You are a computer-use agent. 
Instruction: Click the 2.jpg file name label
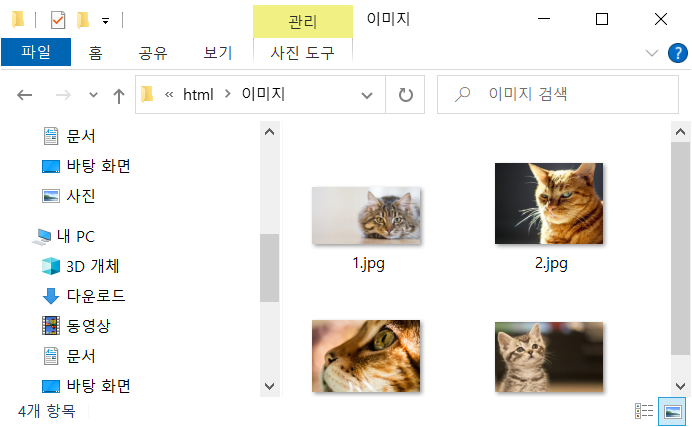pos(551,264)
